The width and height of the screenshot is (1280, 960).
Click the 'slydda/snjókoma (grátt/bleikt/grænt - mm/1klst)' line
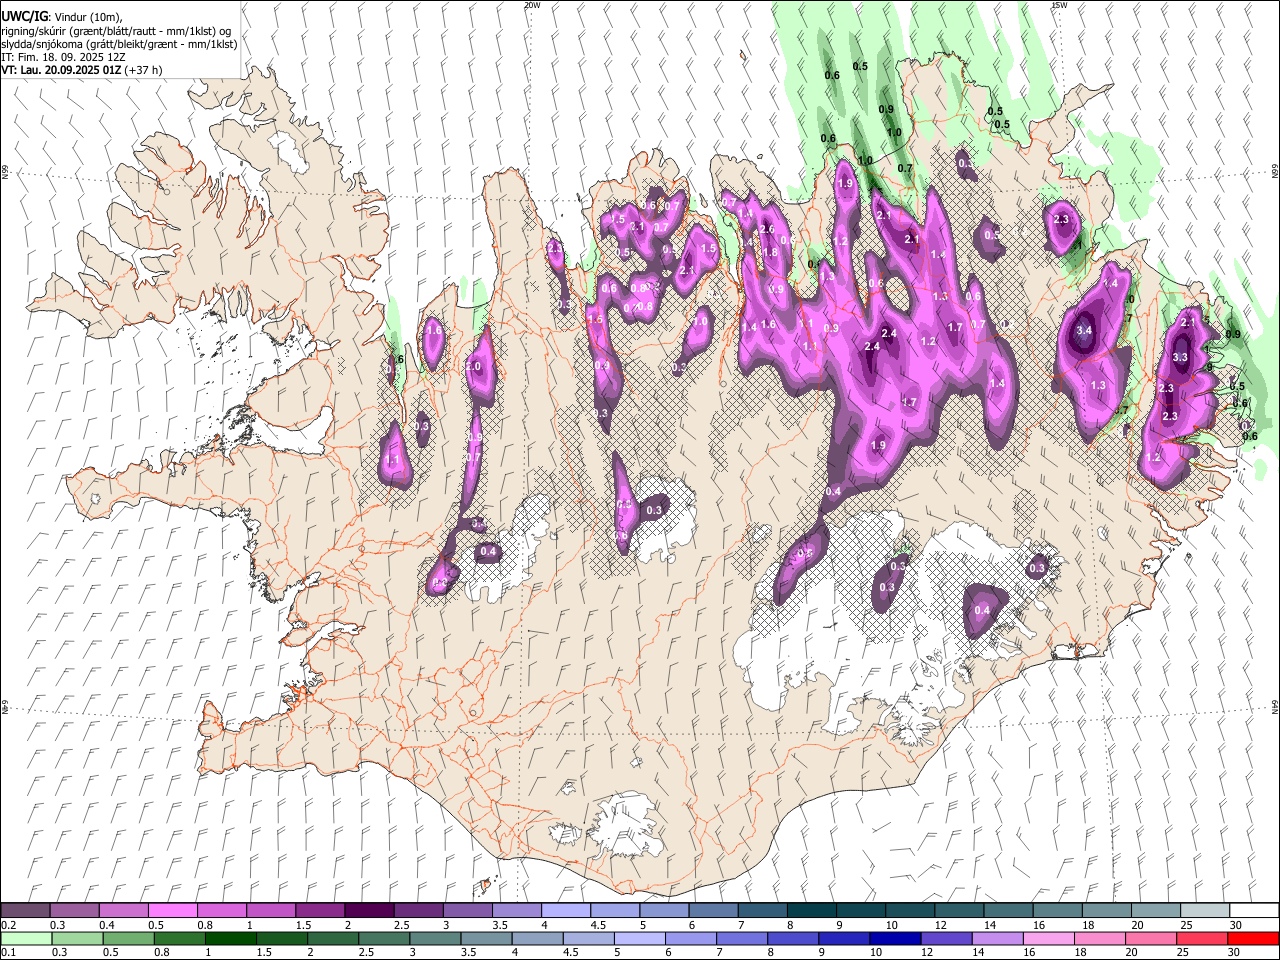coord(119,44)
